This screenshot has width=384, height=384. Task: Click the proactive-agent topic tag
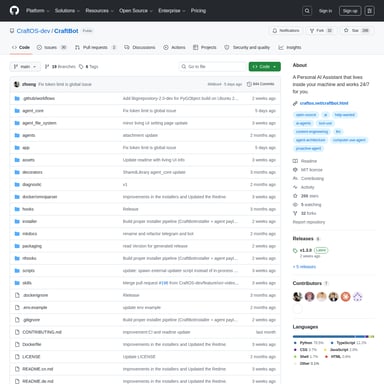[308, 148]
